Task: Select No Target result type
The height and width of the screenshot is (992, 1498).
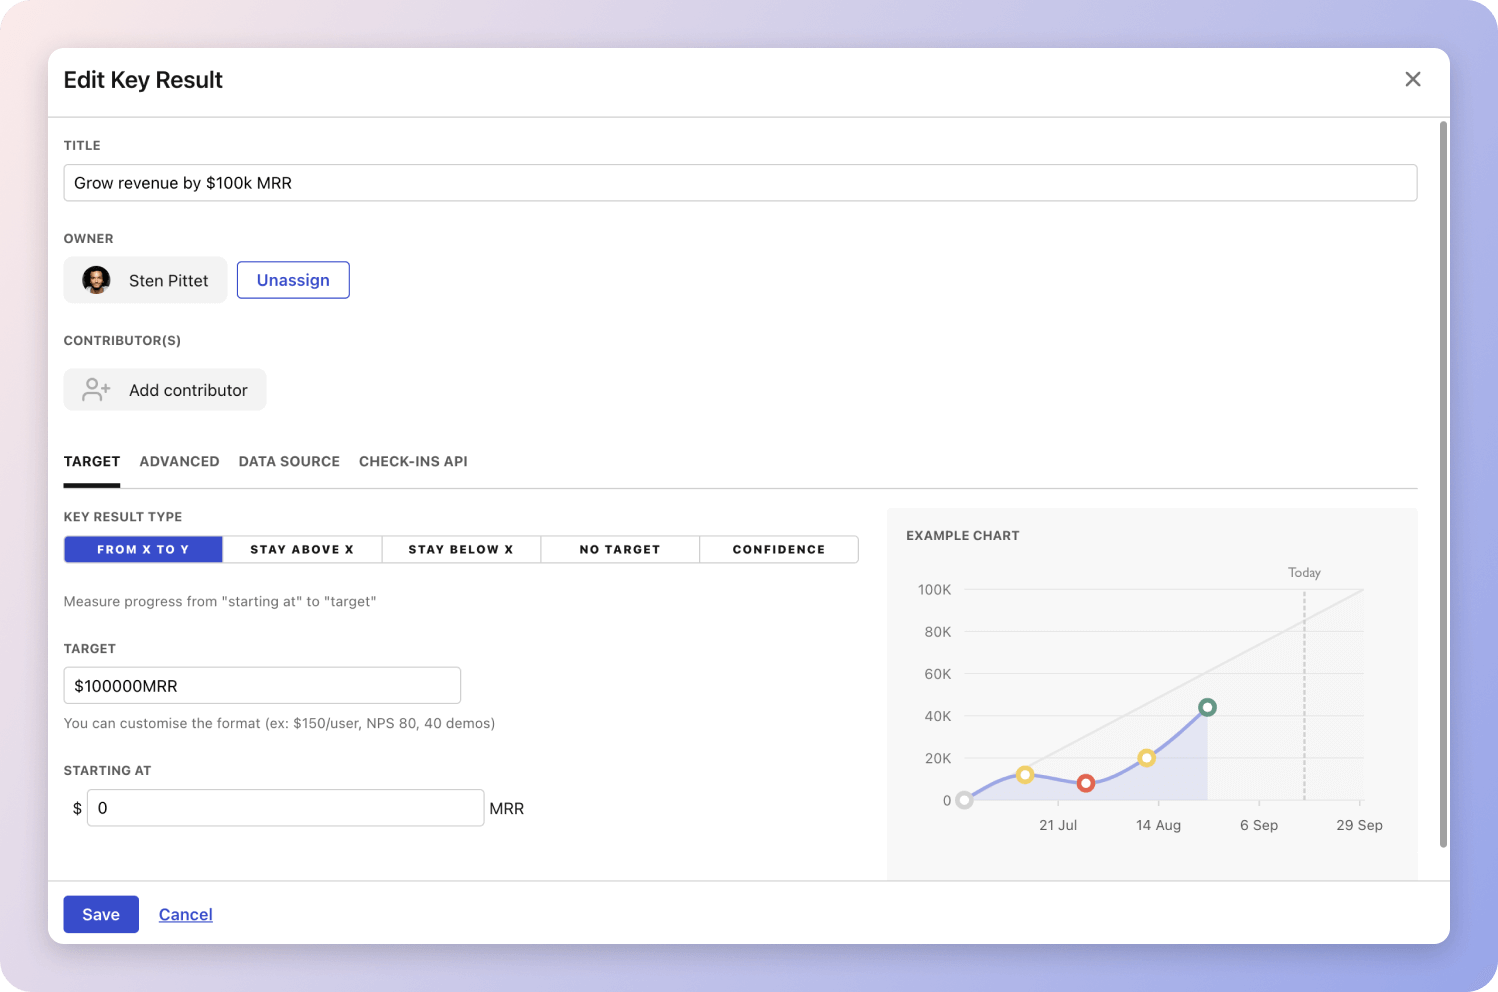Action: point(619,549)
